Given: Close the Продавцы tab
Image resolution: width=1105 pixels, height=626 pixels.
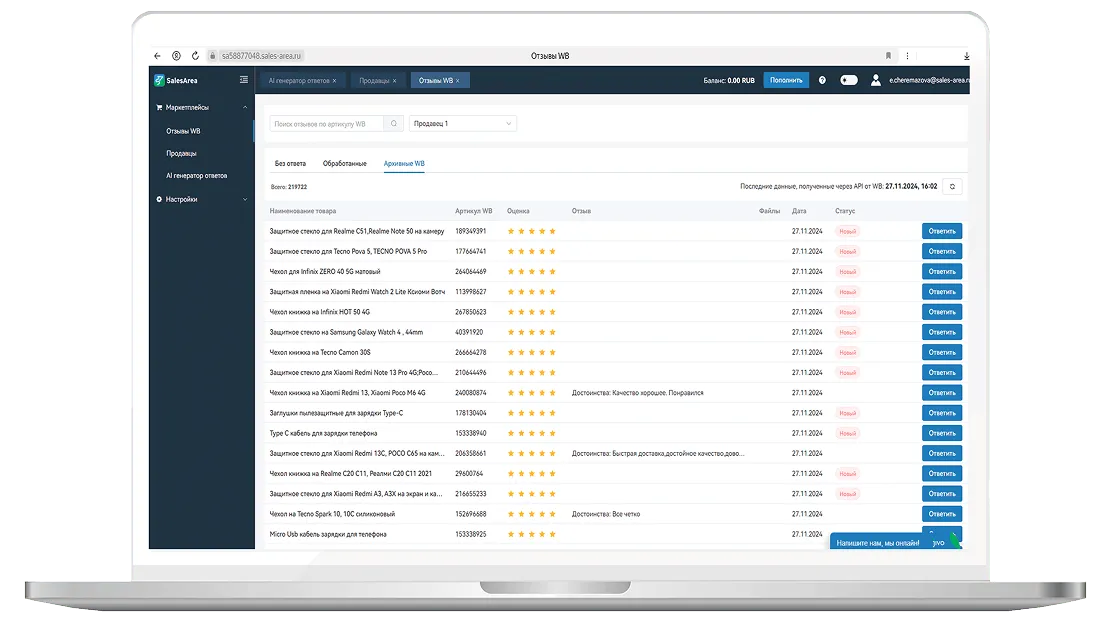Looking at the screenshot, I should (395, 81).
